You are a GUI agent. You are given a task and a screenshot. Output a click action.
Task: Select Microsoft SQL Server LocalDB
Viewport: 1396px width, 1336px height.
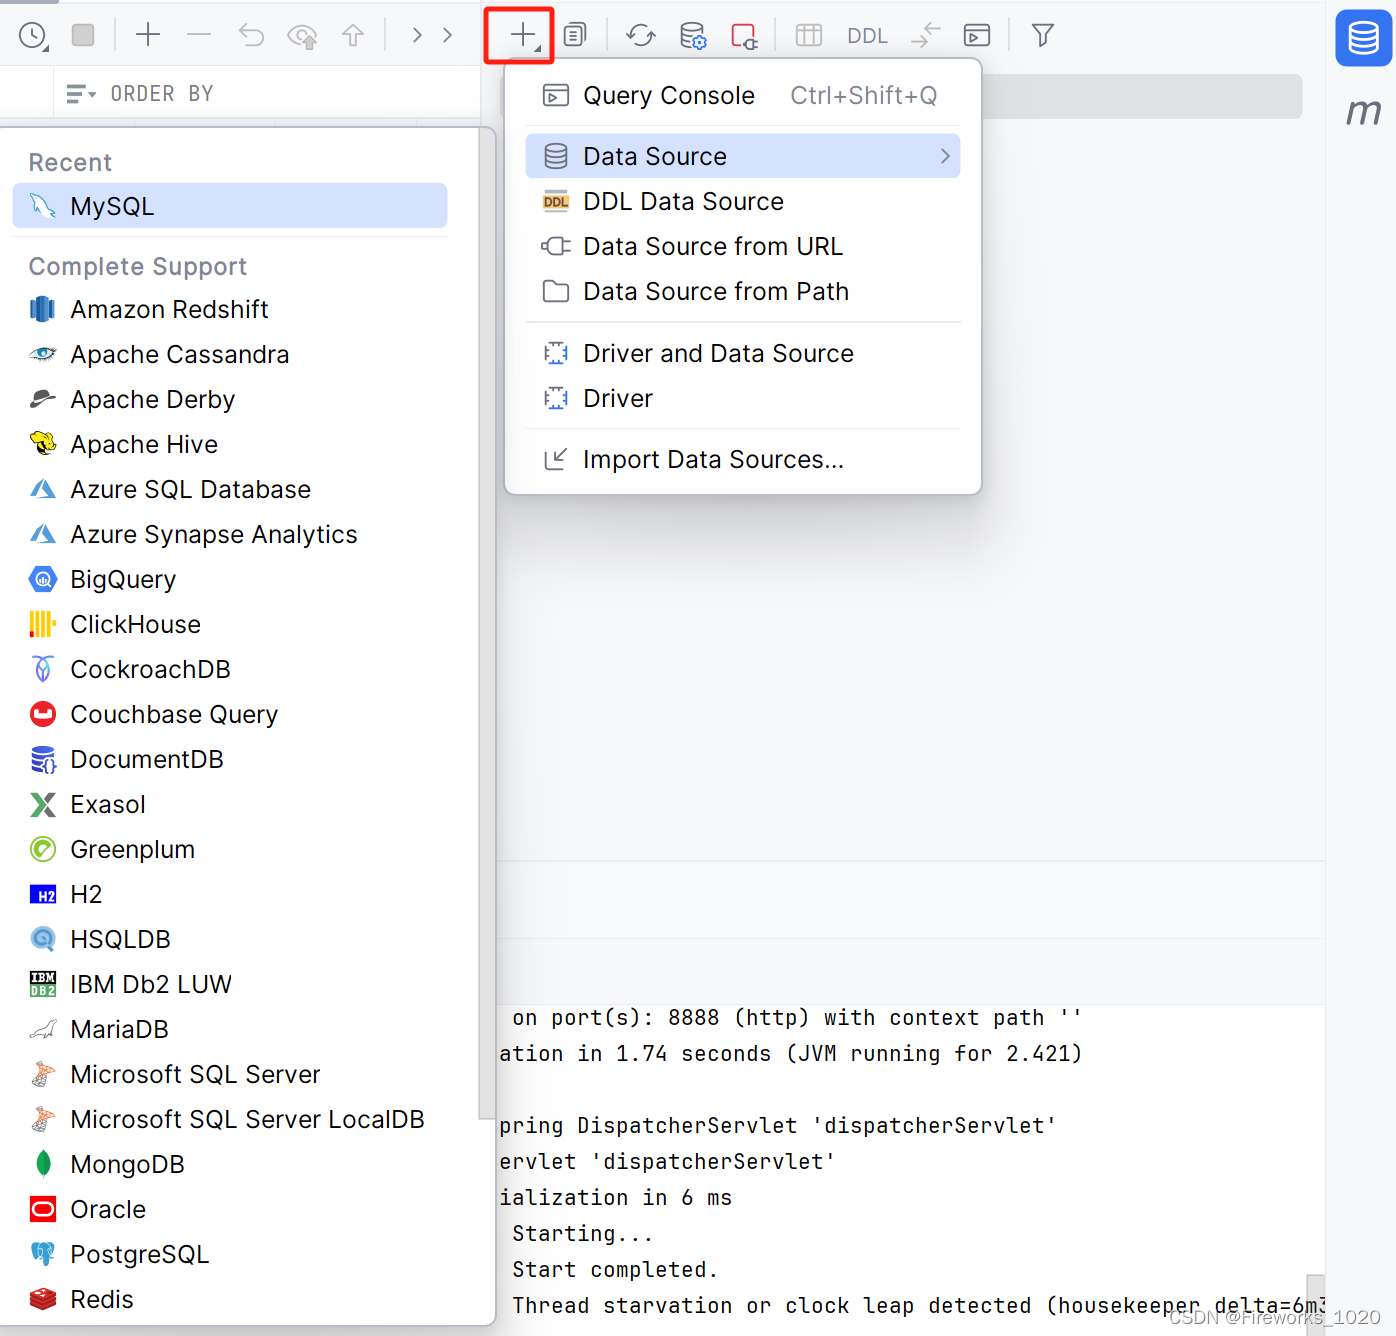click(x=230, y=1119)
